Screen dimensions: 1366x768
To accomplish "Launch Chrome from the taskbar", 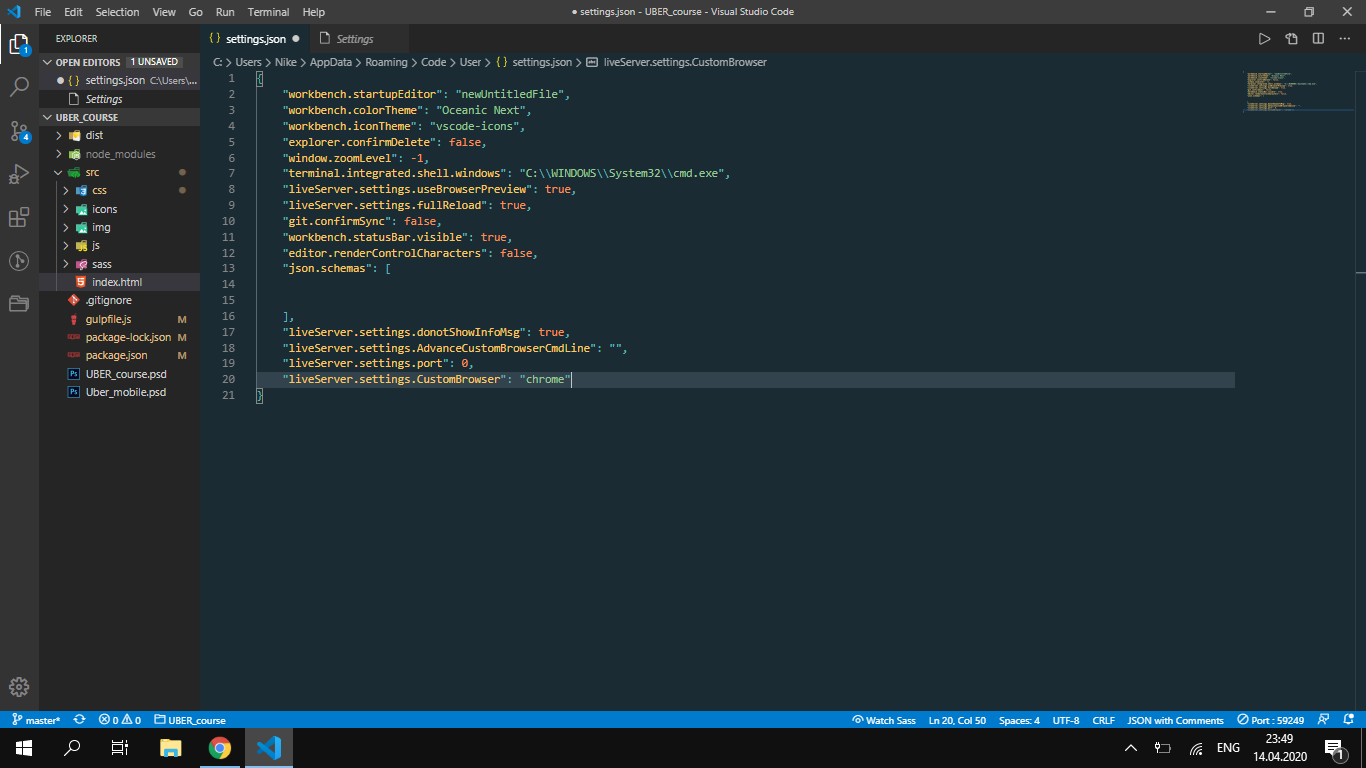I will click(219, 747).
